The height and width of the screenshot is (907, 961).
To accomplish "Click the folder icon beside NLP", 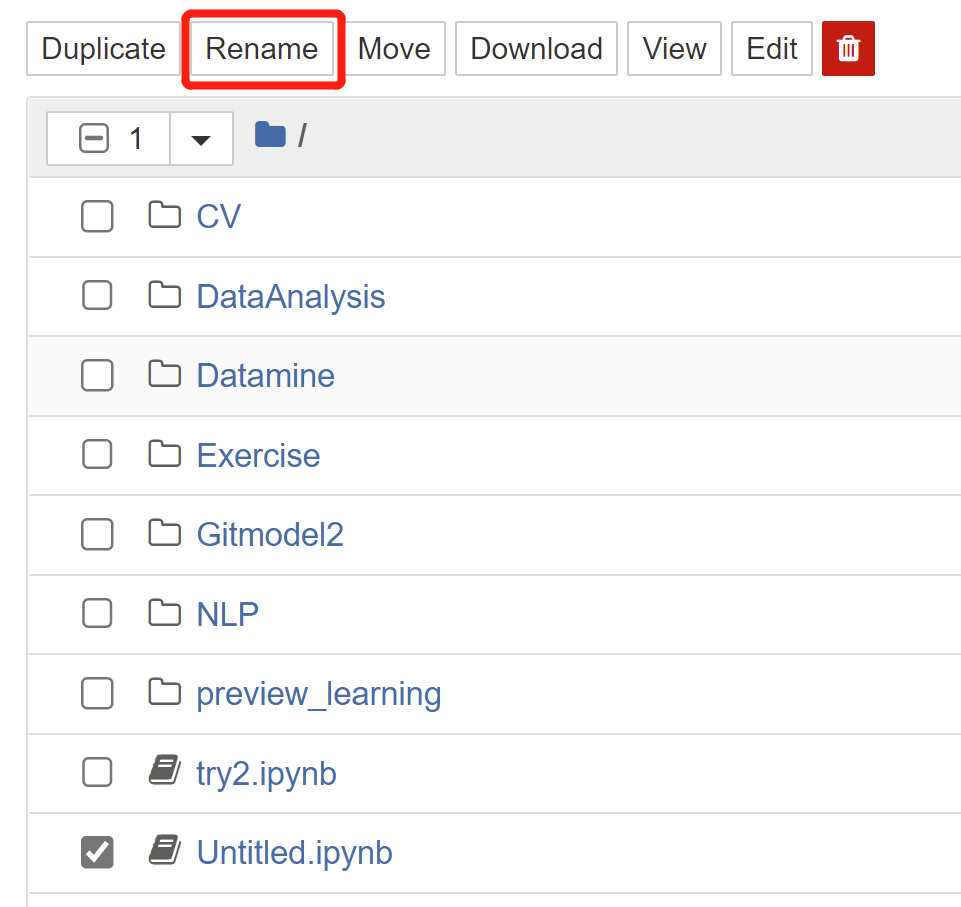I will [x=164, y=612].
